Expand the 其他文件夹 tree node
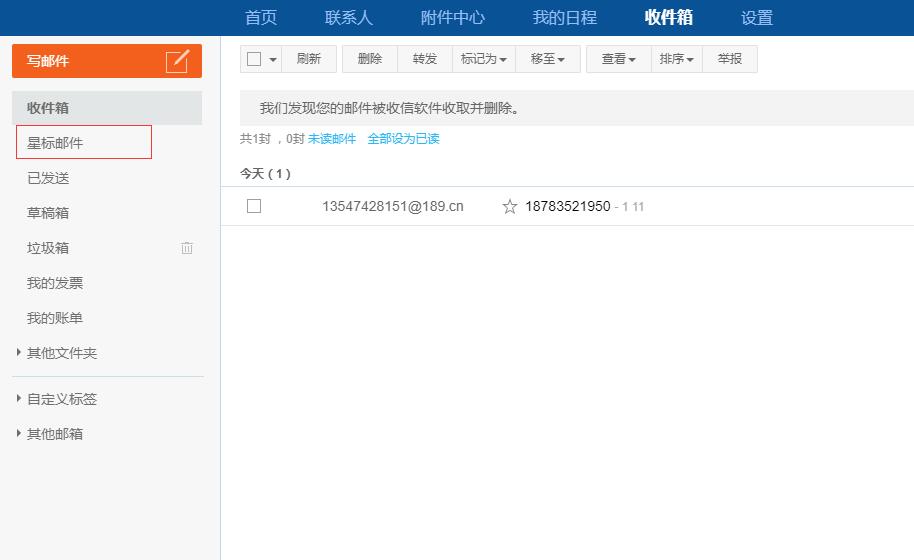The image size is (914, 560). pyautogui.click(x=19, y=353)
